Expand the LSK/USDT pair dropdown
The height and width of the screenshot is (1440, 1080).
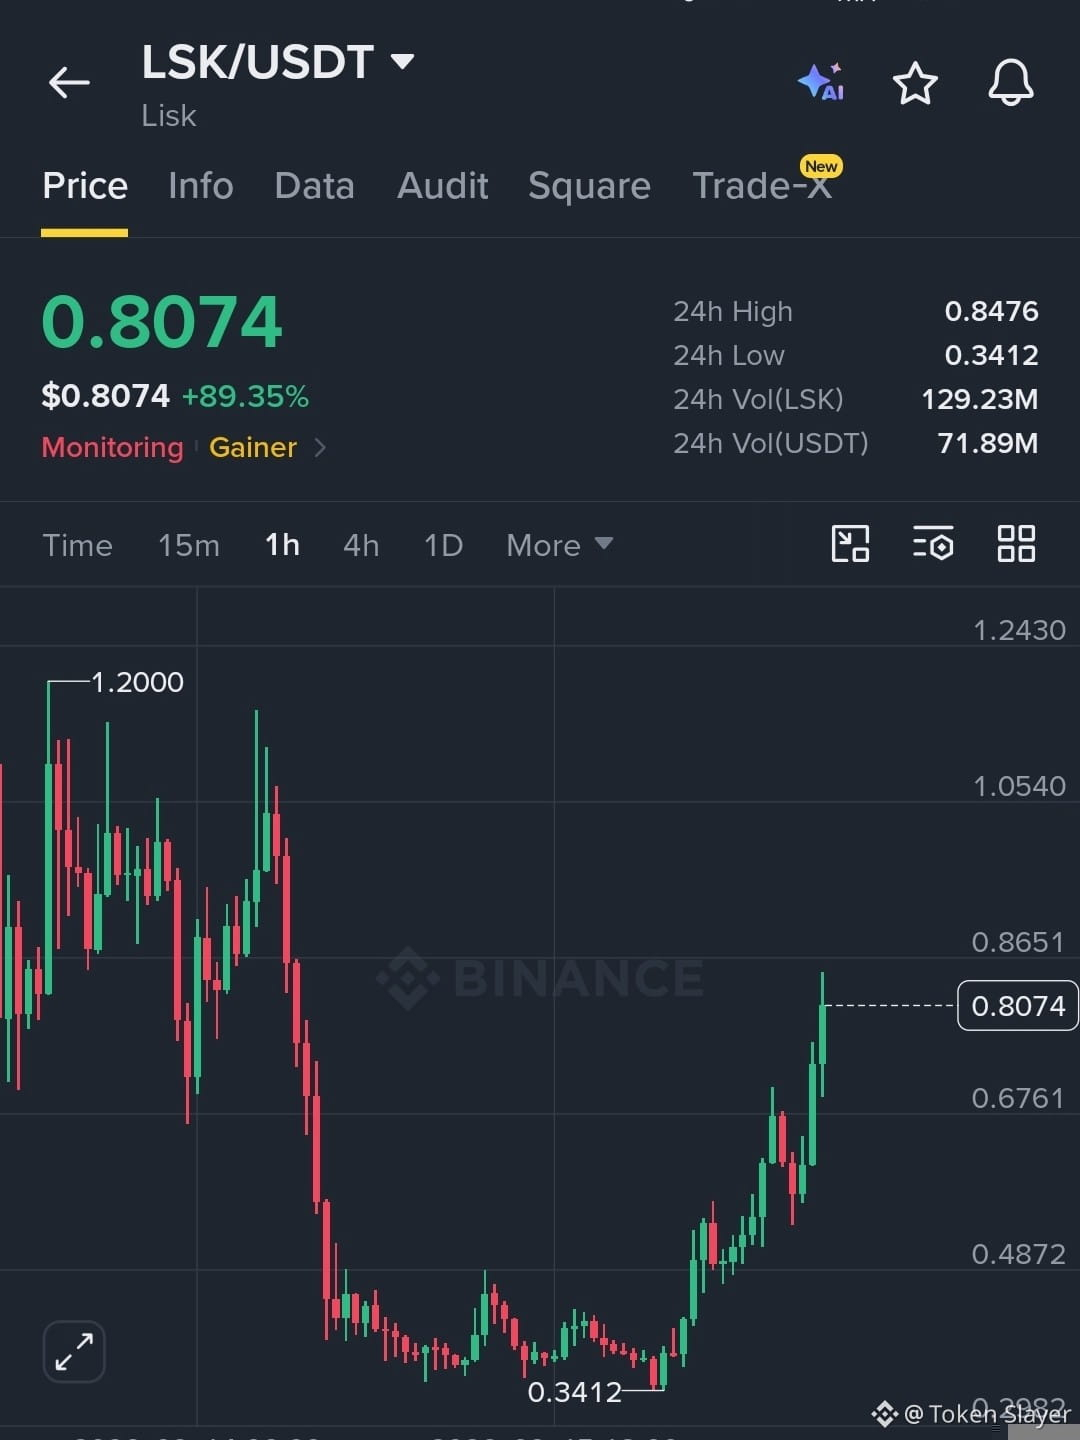(402, 62)
